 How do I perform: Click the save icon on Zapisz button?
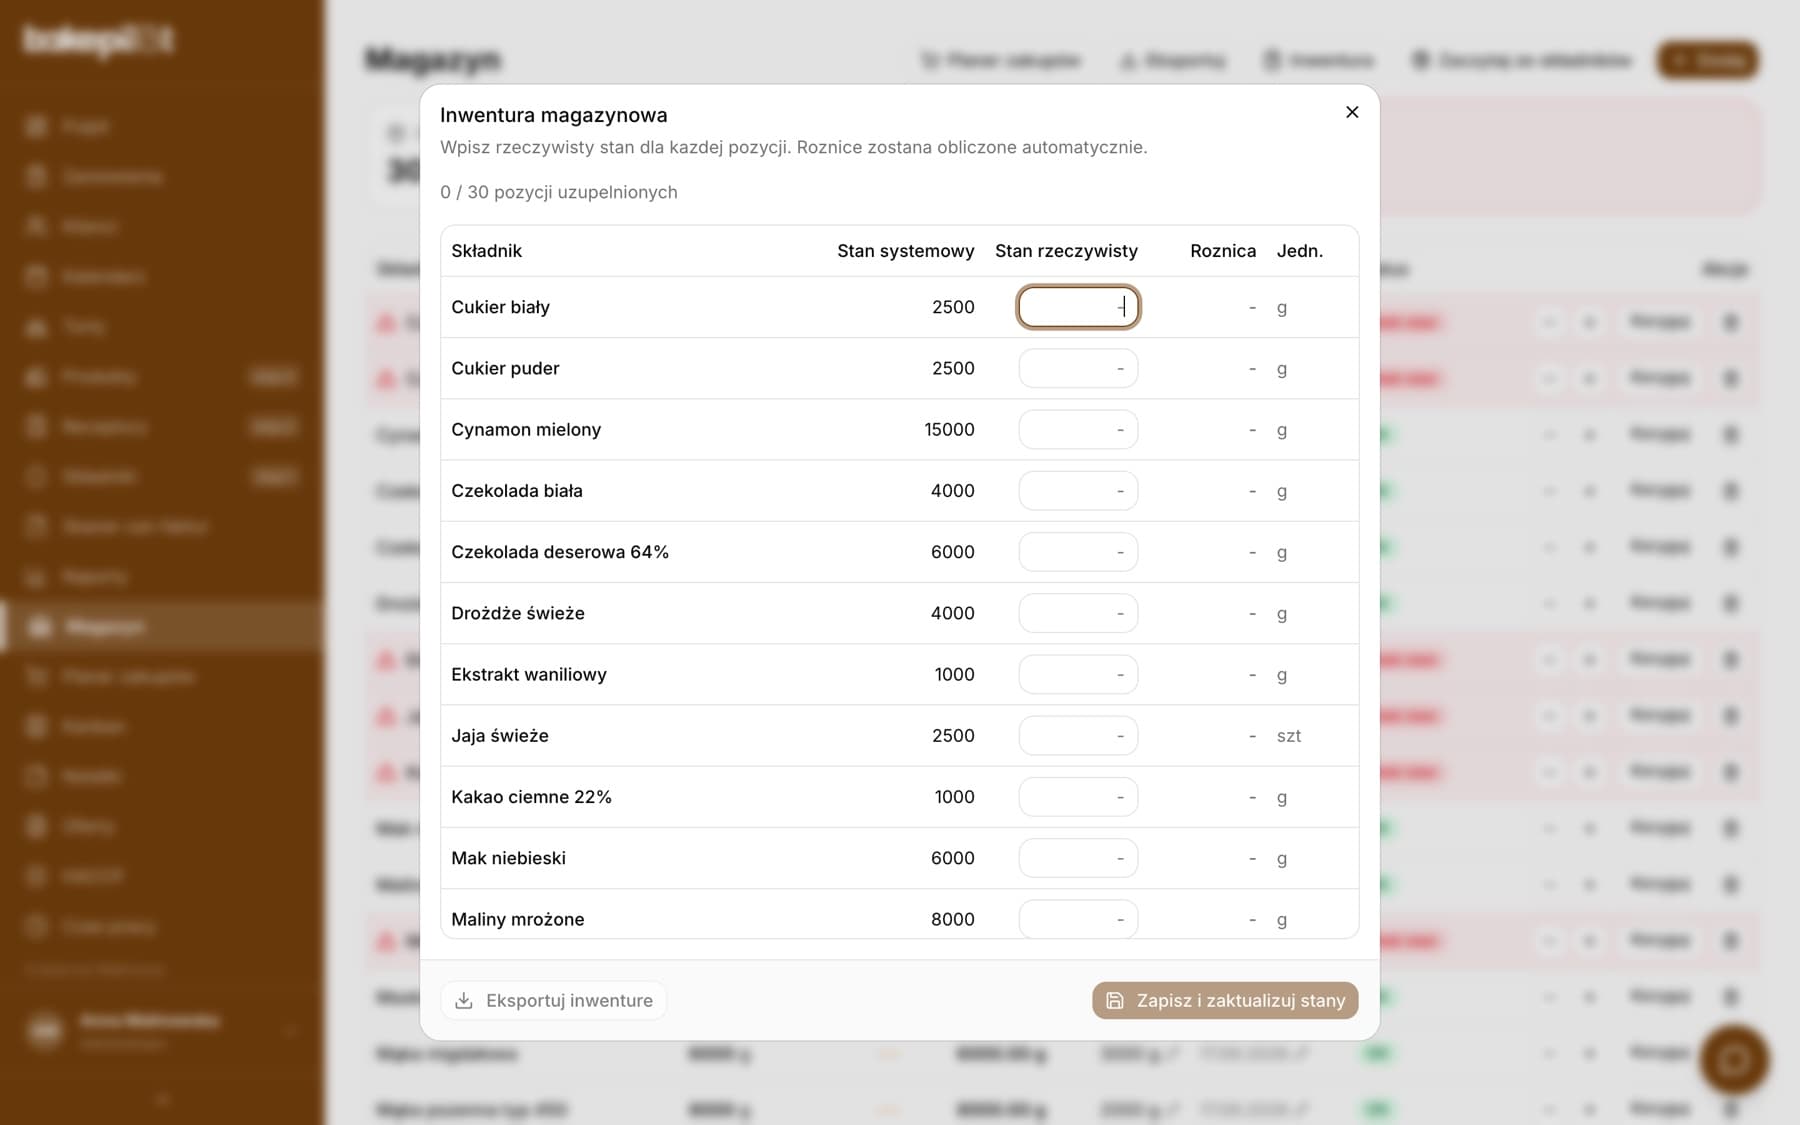tap(1115, 1001)
